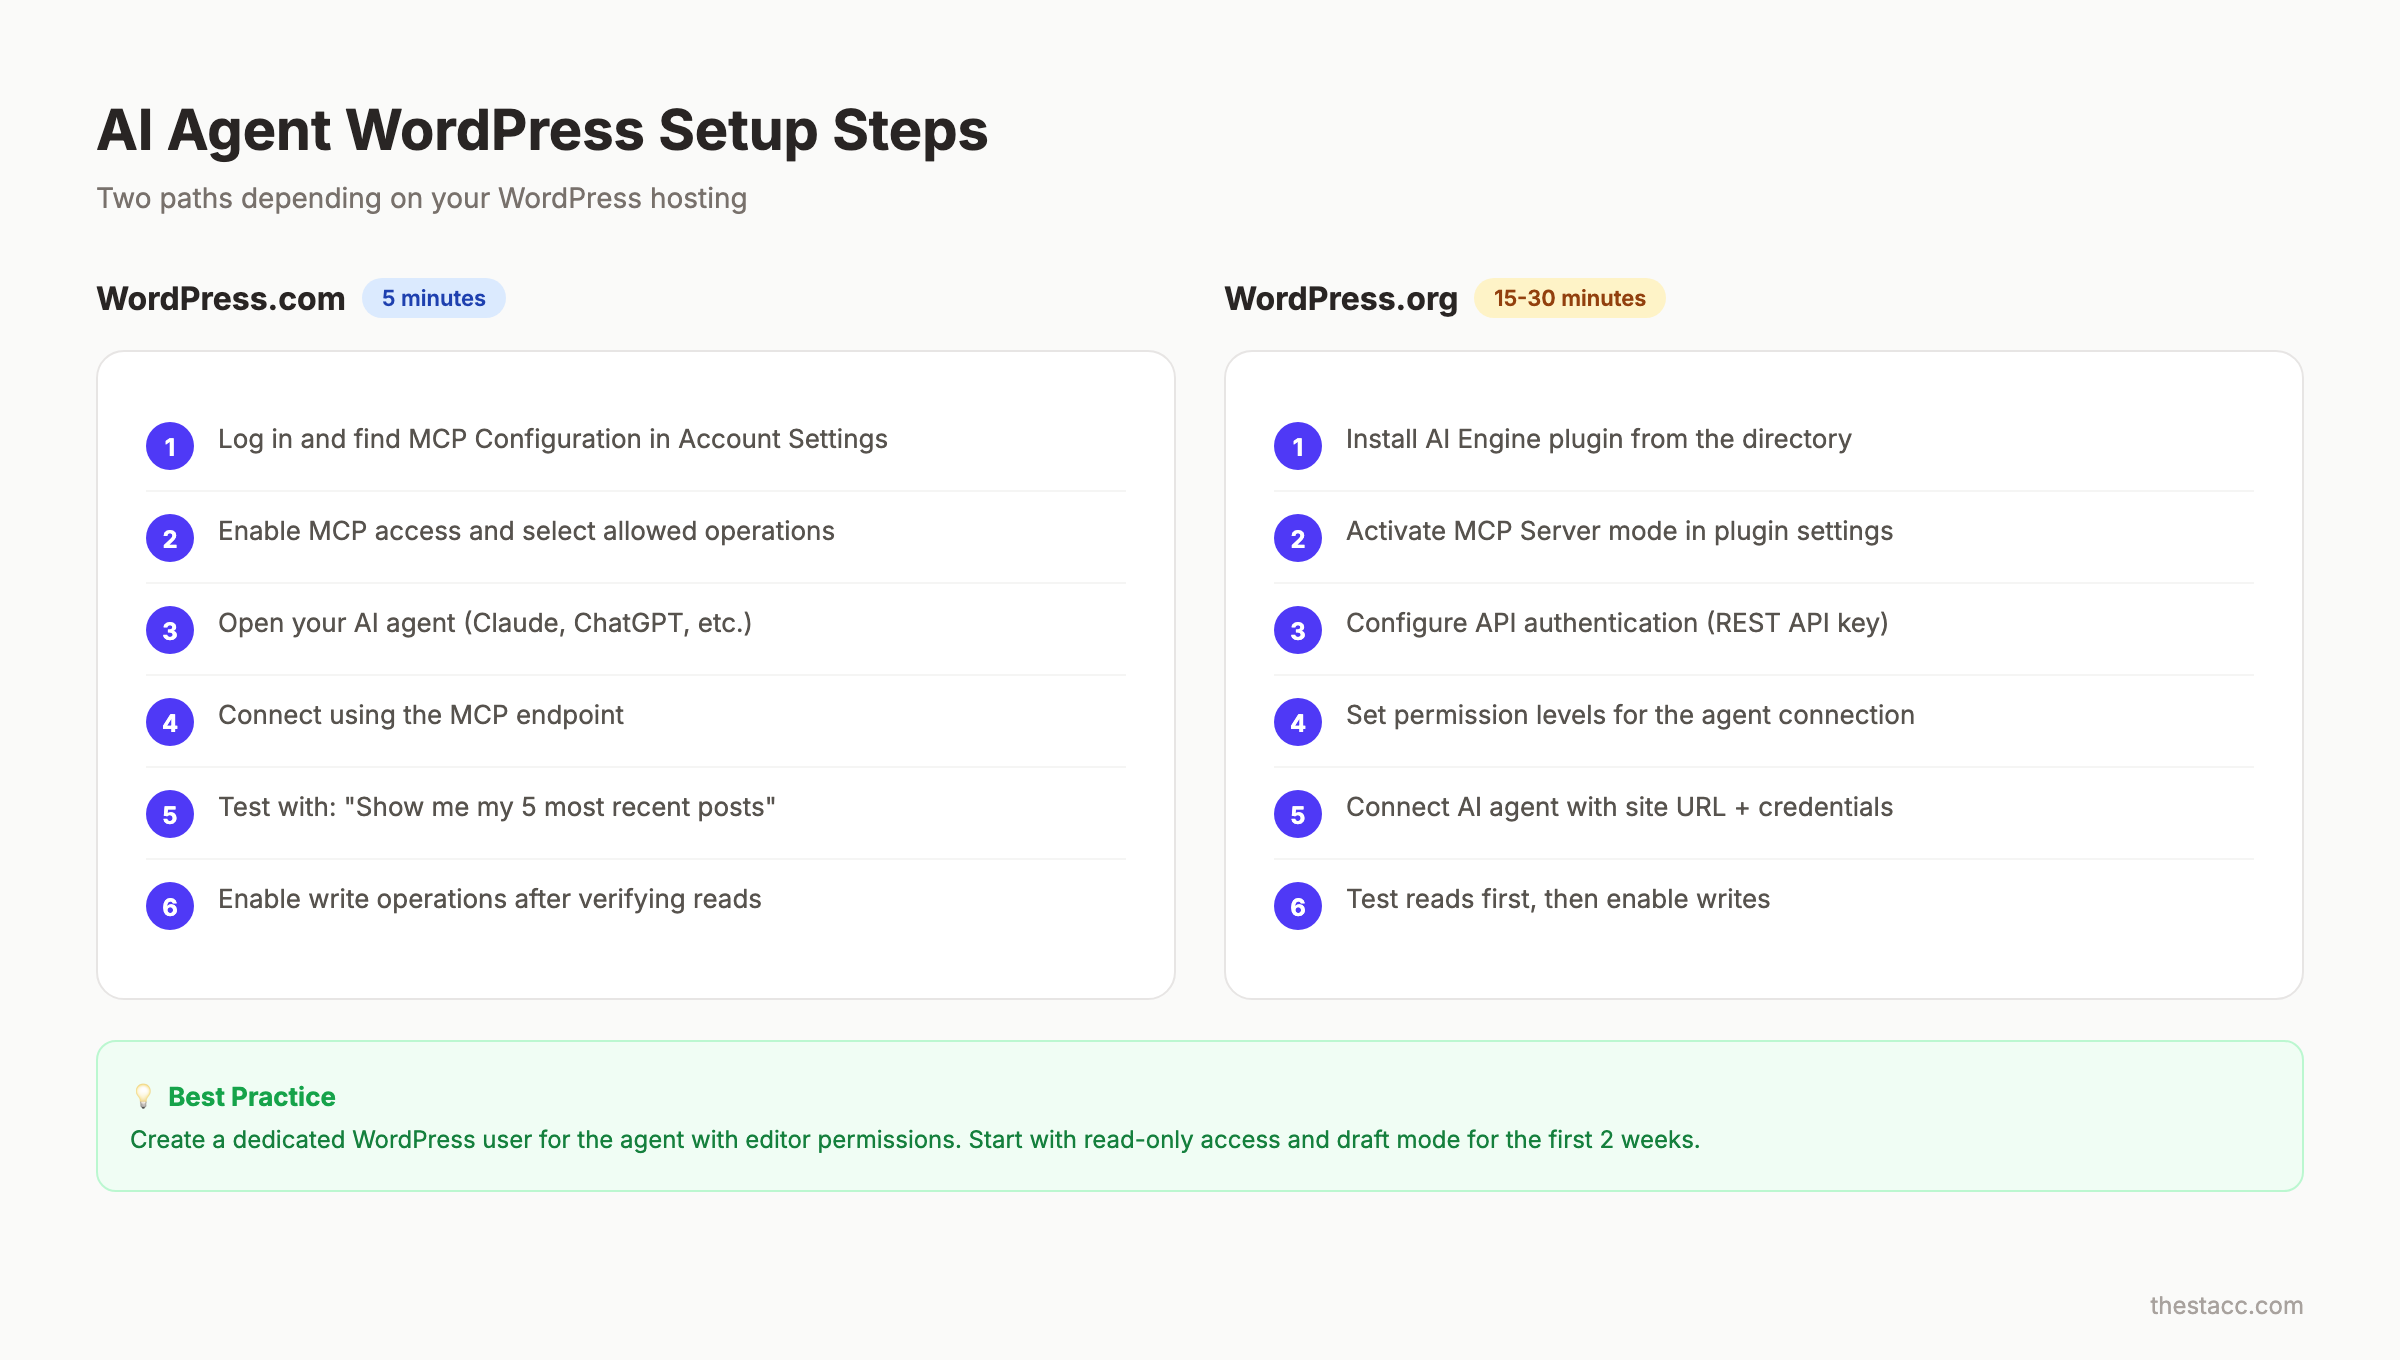Select the WordPress.org column heading
This screenshot has height=1360, width=2400.
(1341, 297)
